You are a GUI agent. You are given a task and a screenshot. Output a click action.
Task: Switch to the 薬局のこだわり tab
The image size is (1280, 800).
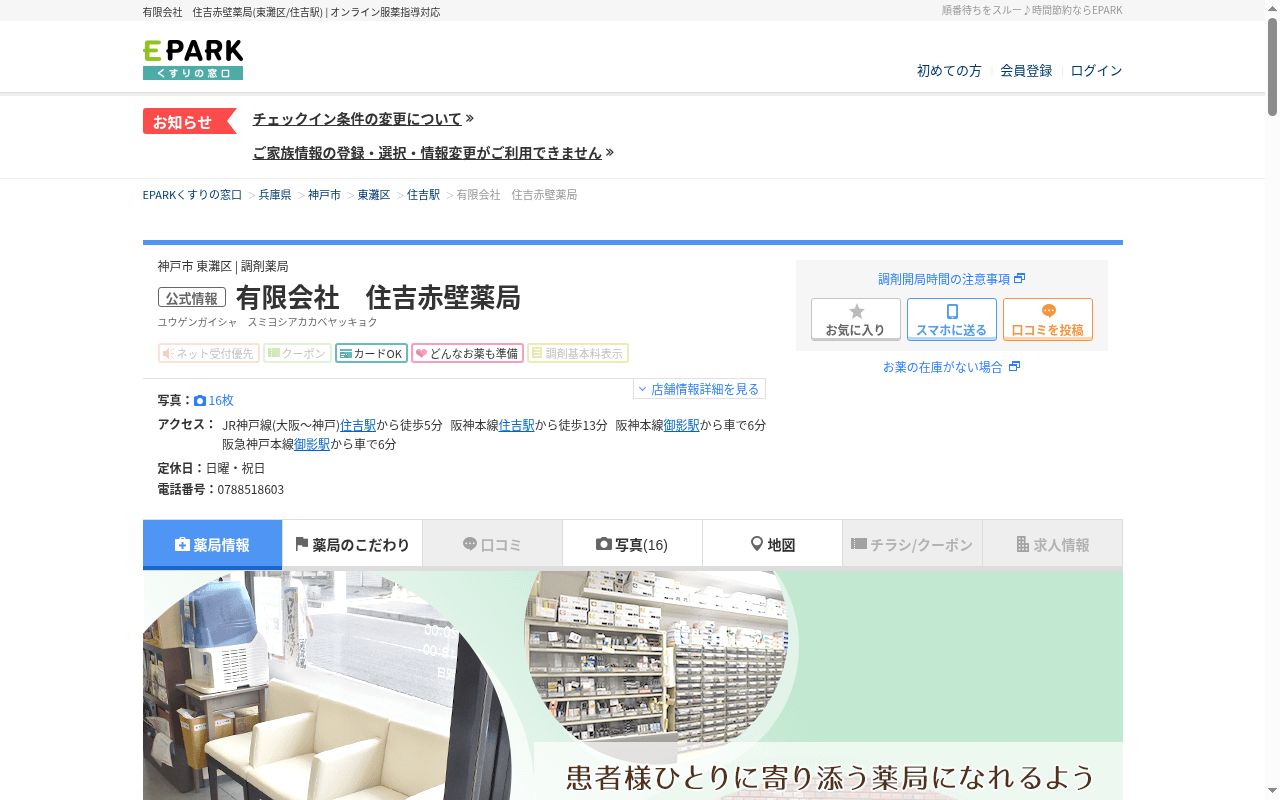point(352,545)
